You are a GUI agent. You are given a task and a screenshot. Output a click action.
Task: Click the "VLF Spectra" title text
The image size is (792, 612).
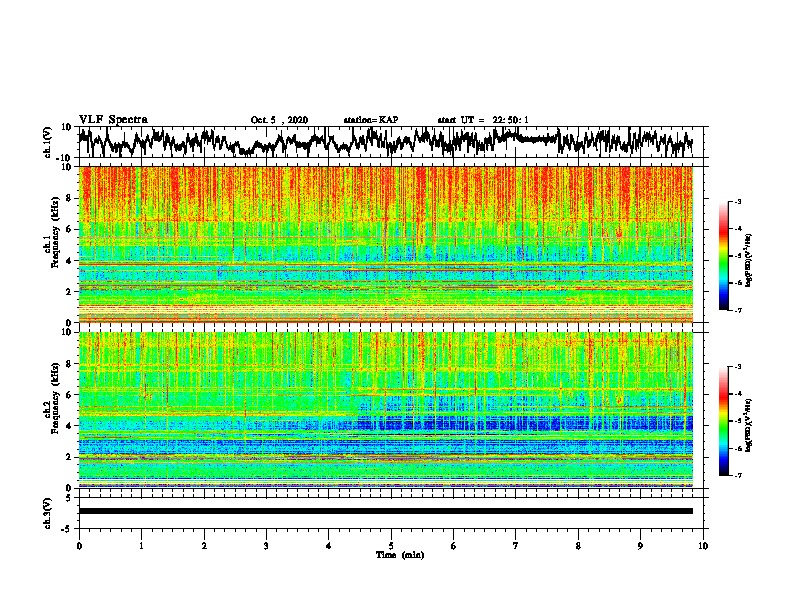coord(113,120)
